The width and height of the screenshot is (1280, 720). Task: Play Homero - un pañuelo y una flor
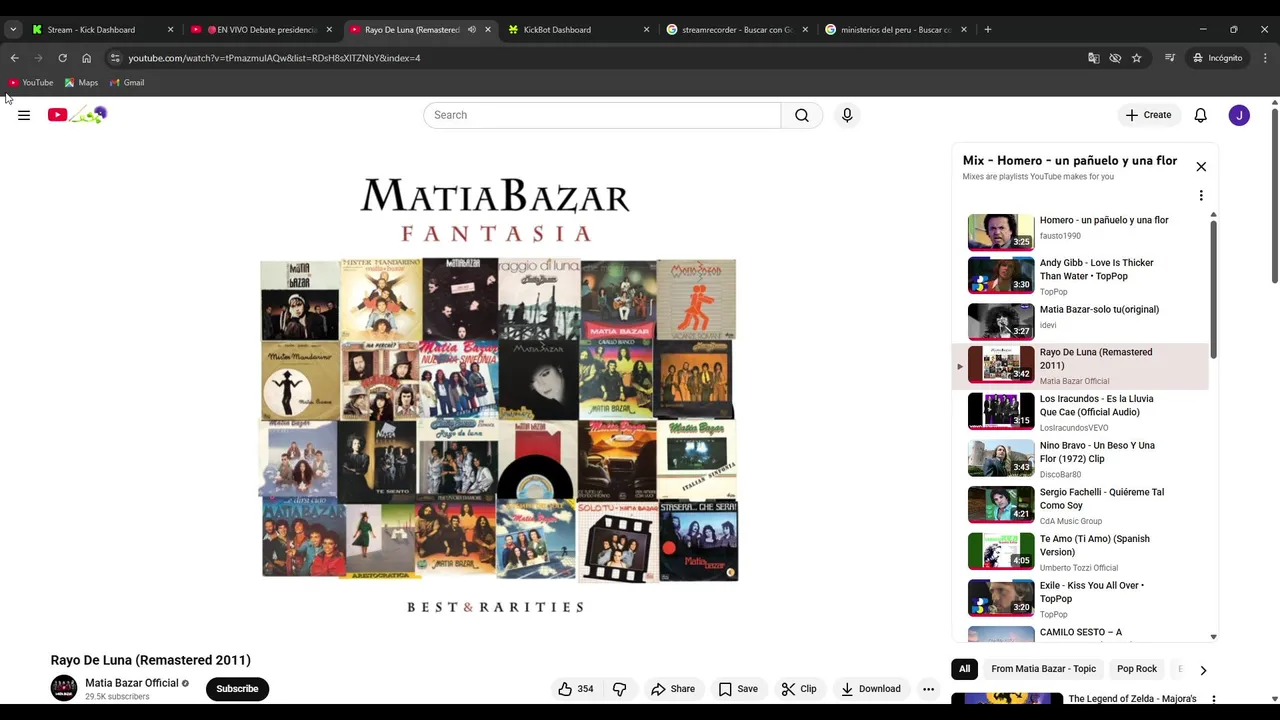point(1082,231)
